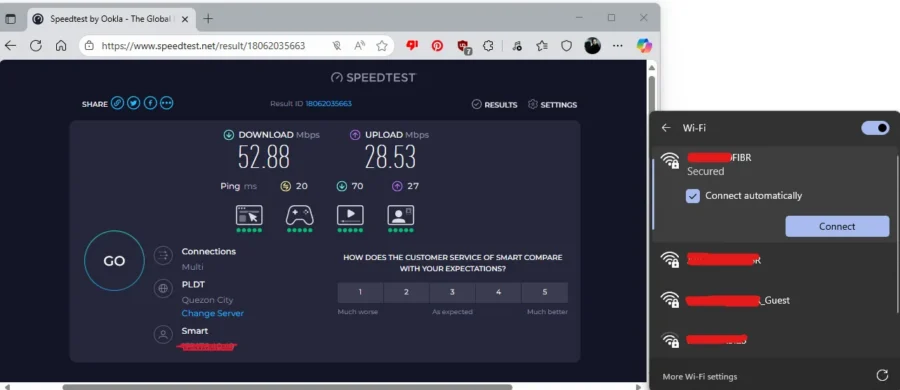Viewport: 900px width, 390px height.
Task: Go to the browser home page
Action: tap(61, 46)
